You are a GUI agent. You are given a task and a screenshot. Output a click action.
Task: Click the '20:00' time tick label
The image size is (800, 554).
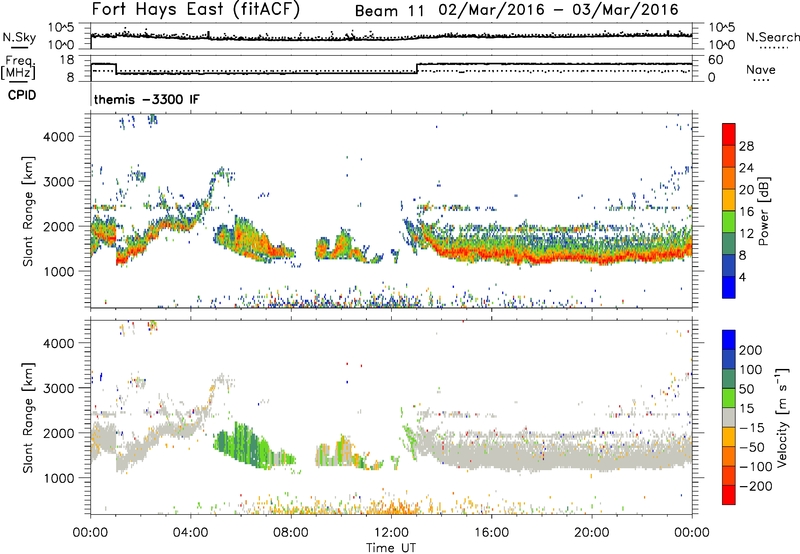[592, 533]
